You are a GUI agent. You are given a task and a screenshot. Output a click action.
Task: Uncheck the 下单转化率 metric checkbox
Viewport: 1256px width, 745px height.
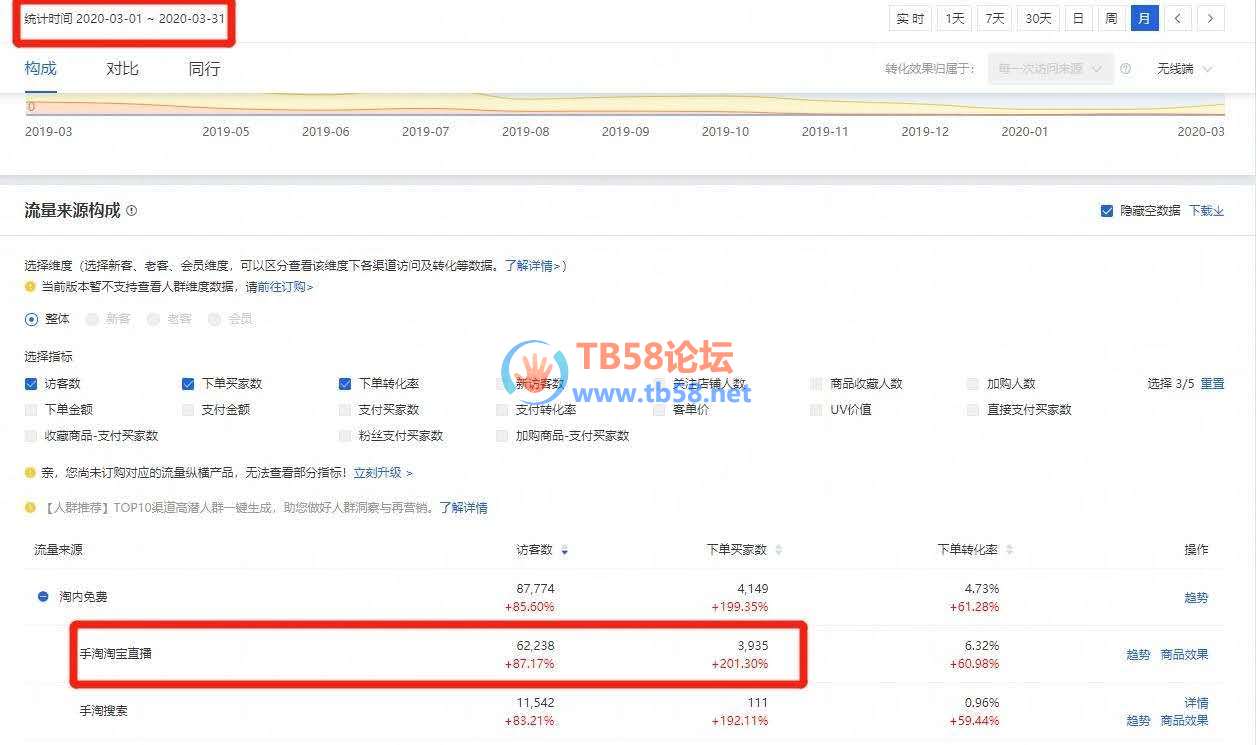tap(345, 383)
